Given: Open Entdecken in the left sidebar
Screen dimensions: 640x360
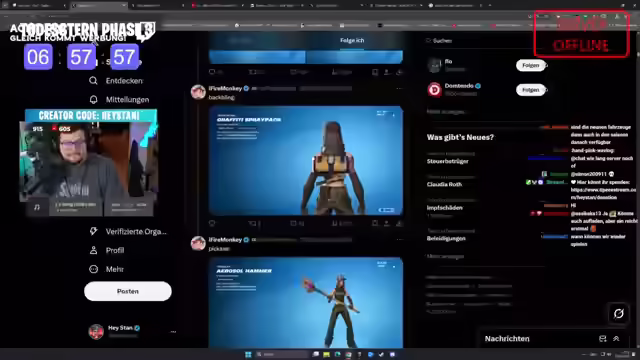Looking at the screenshot, I should pos(124,81).
